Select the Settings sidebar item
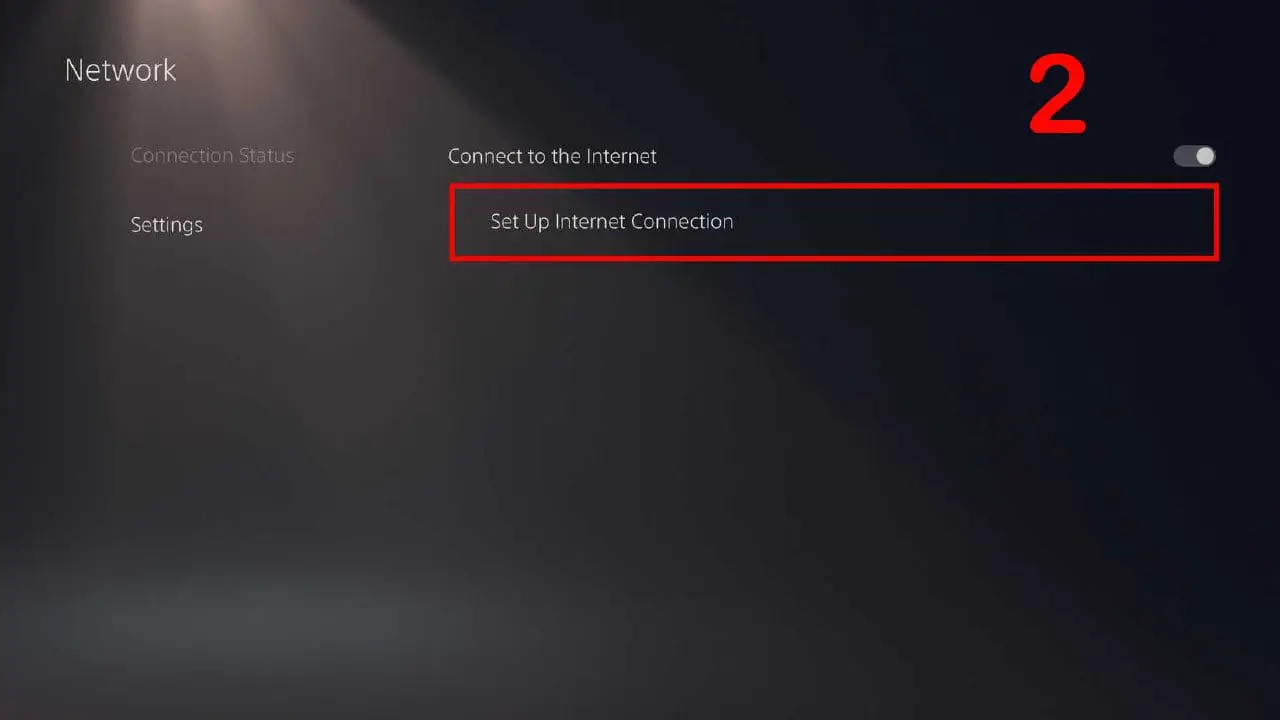The height and width of the screenshot is (720, 1280). tap(167, 225)
